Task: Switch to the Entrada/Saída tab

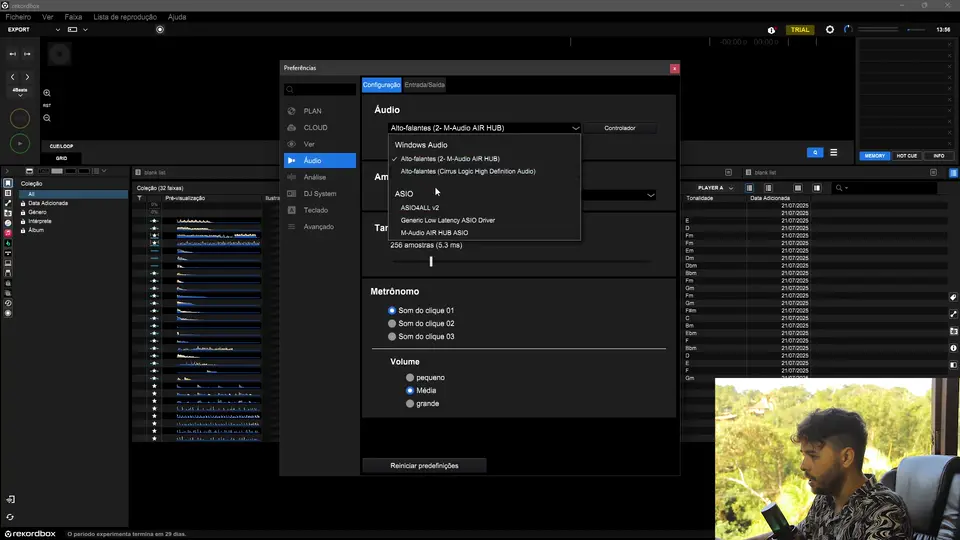Action: pos(424,85)
